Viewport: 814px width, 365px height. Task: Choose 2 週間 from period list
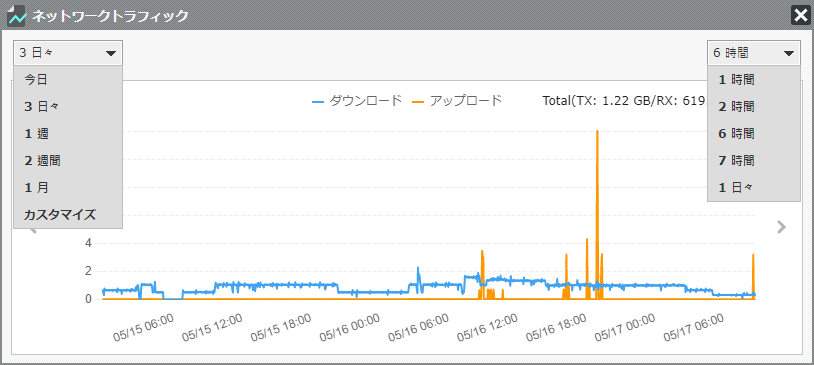pyautogui.click(x=68, y=161)
